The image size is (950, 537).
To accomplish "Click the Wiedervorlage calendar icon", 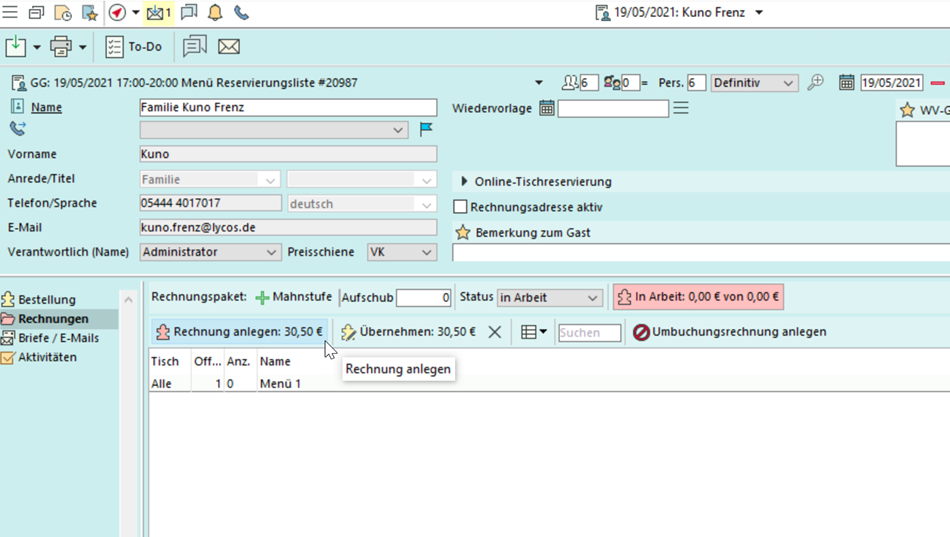I will coord(547,108).
